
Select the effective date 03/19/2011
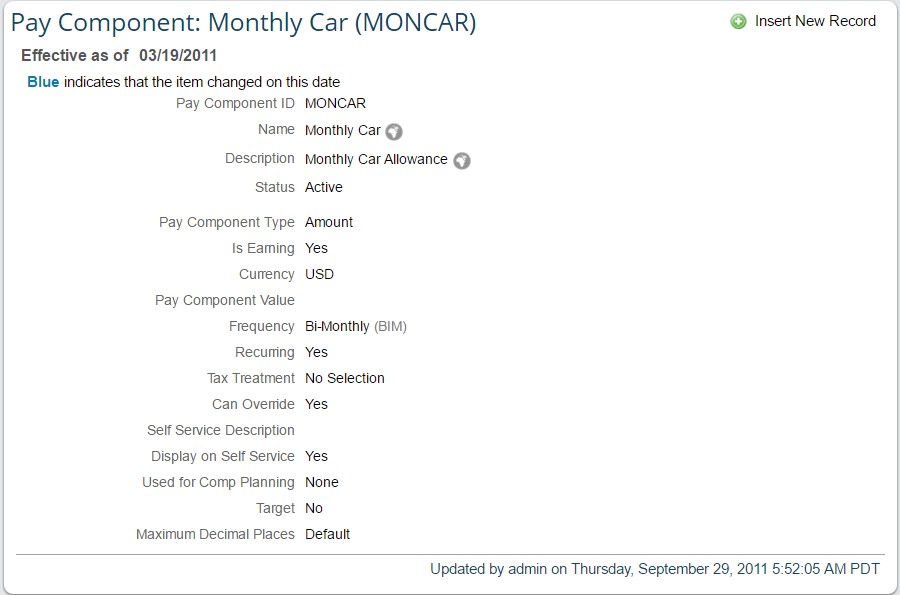pos(178,56)
